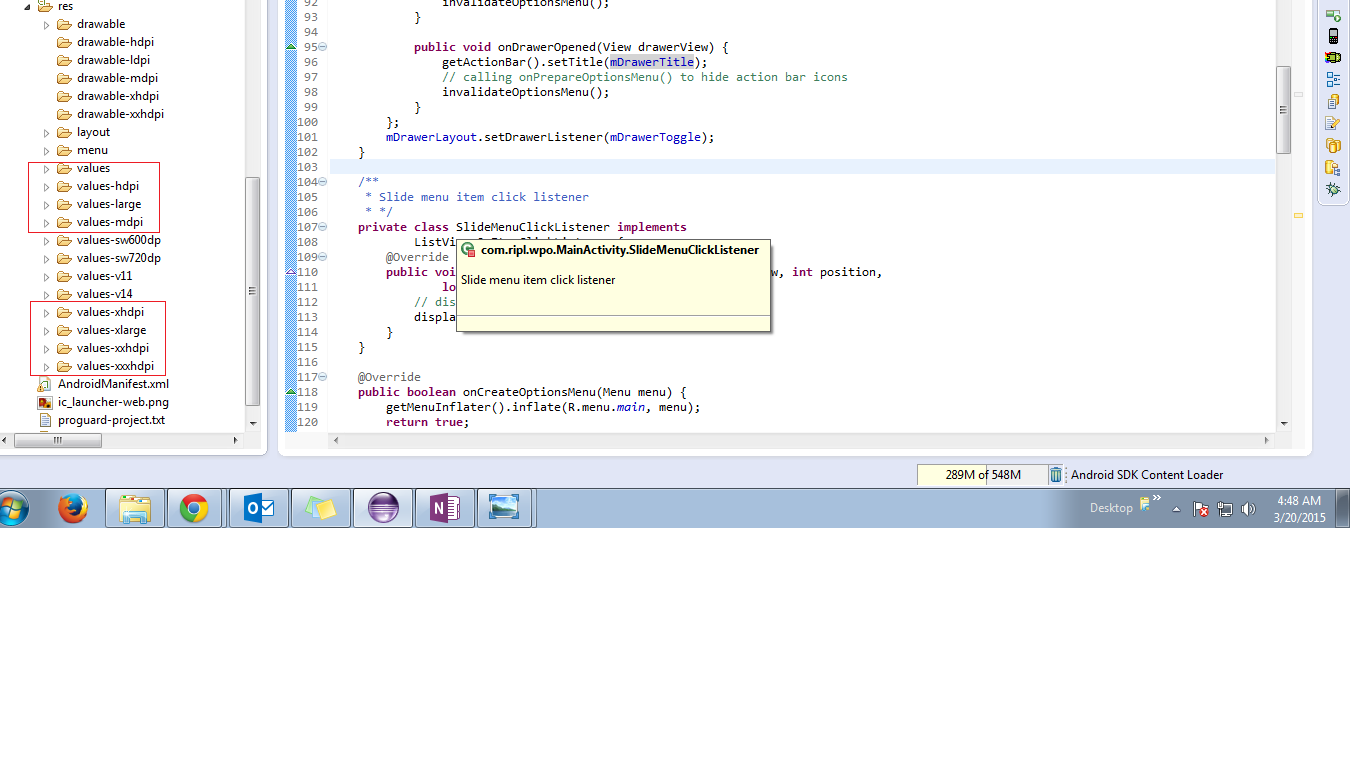Click the double yellow cylinders database icon

click(x=1333, y=145)
